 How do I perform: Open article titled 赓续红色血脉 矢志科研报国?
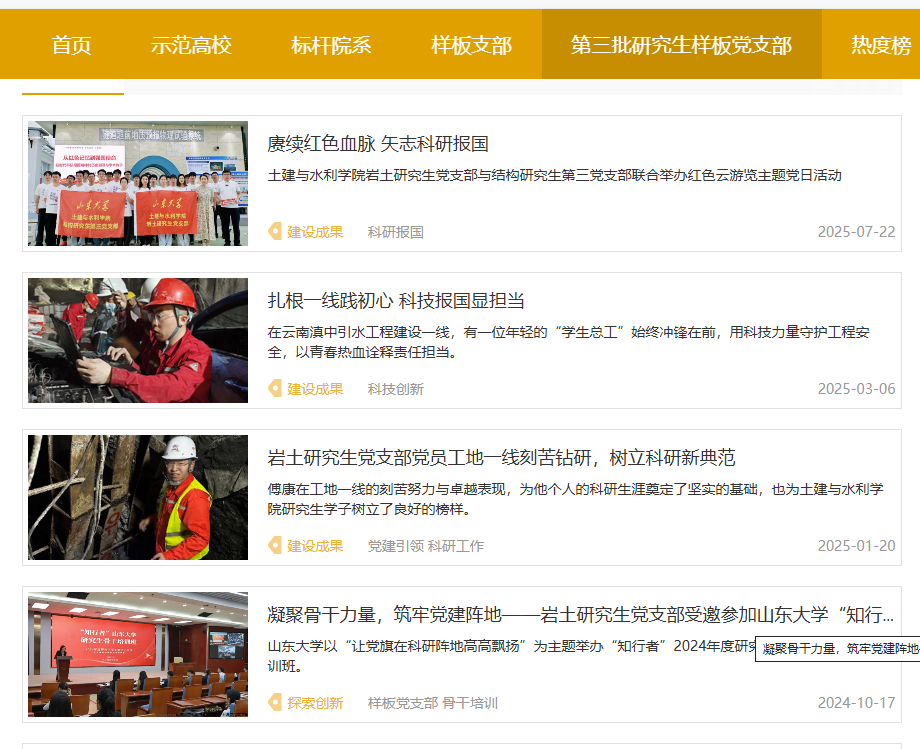(x=378, y=144)
